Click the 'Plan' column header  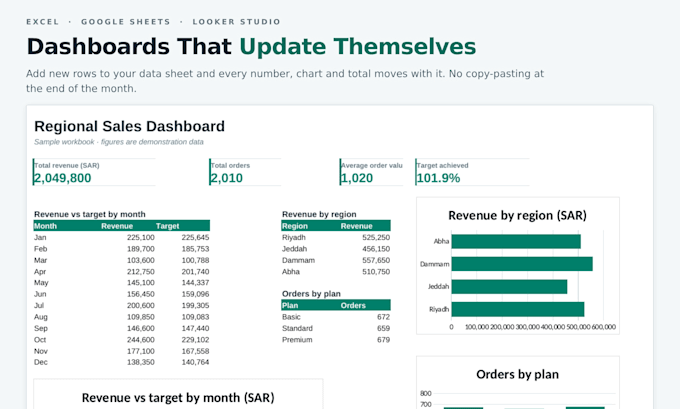pyautogui.click(x=290, y=305)
